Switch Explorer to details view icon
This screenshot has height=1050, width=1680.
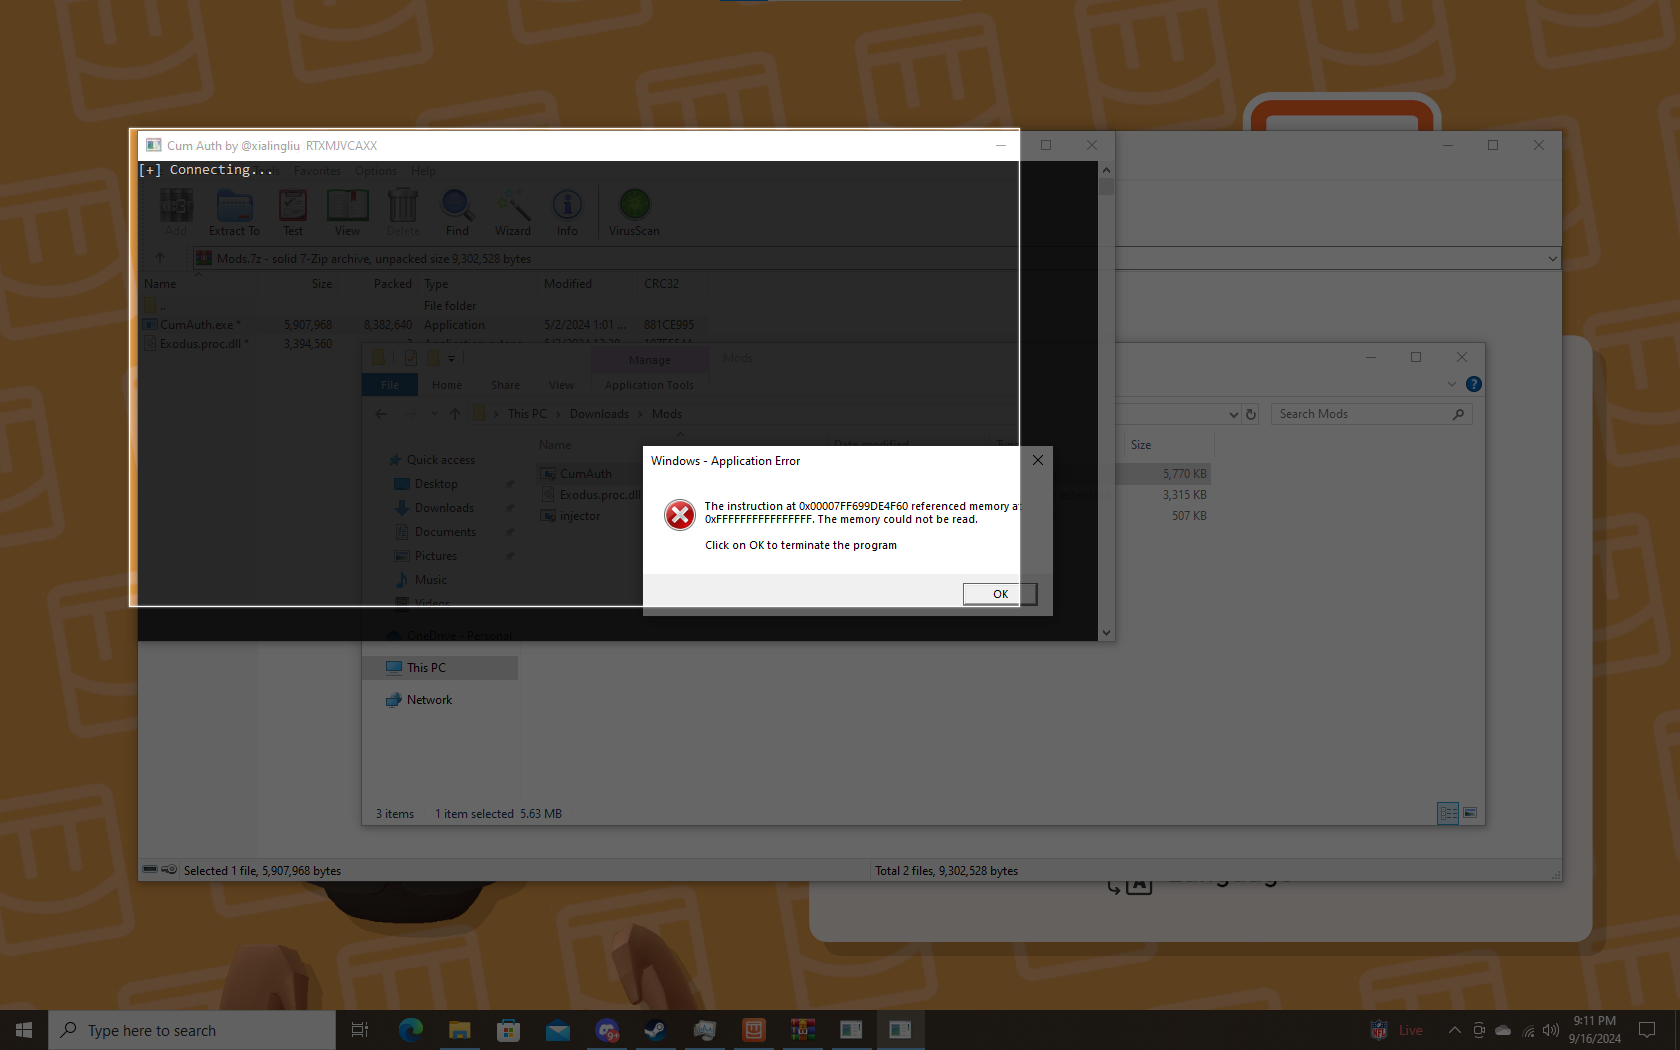coord(1448,813)
